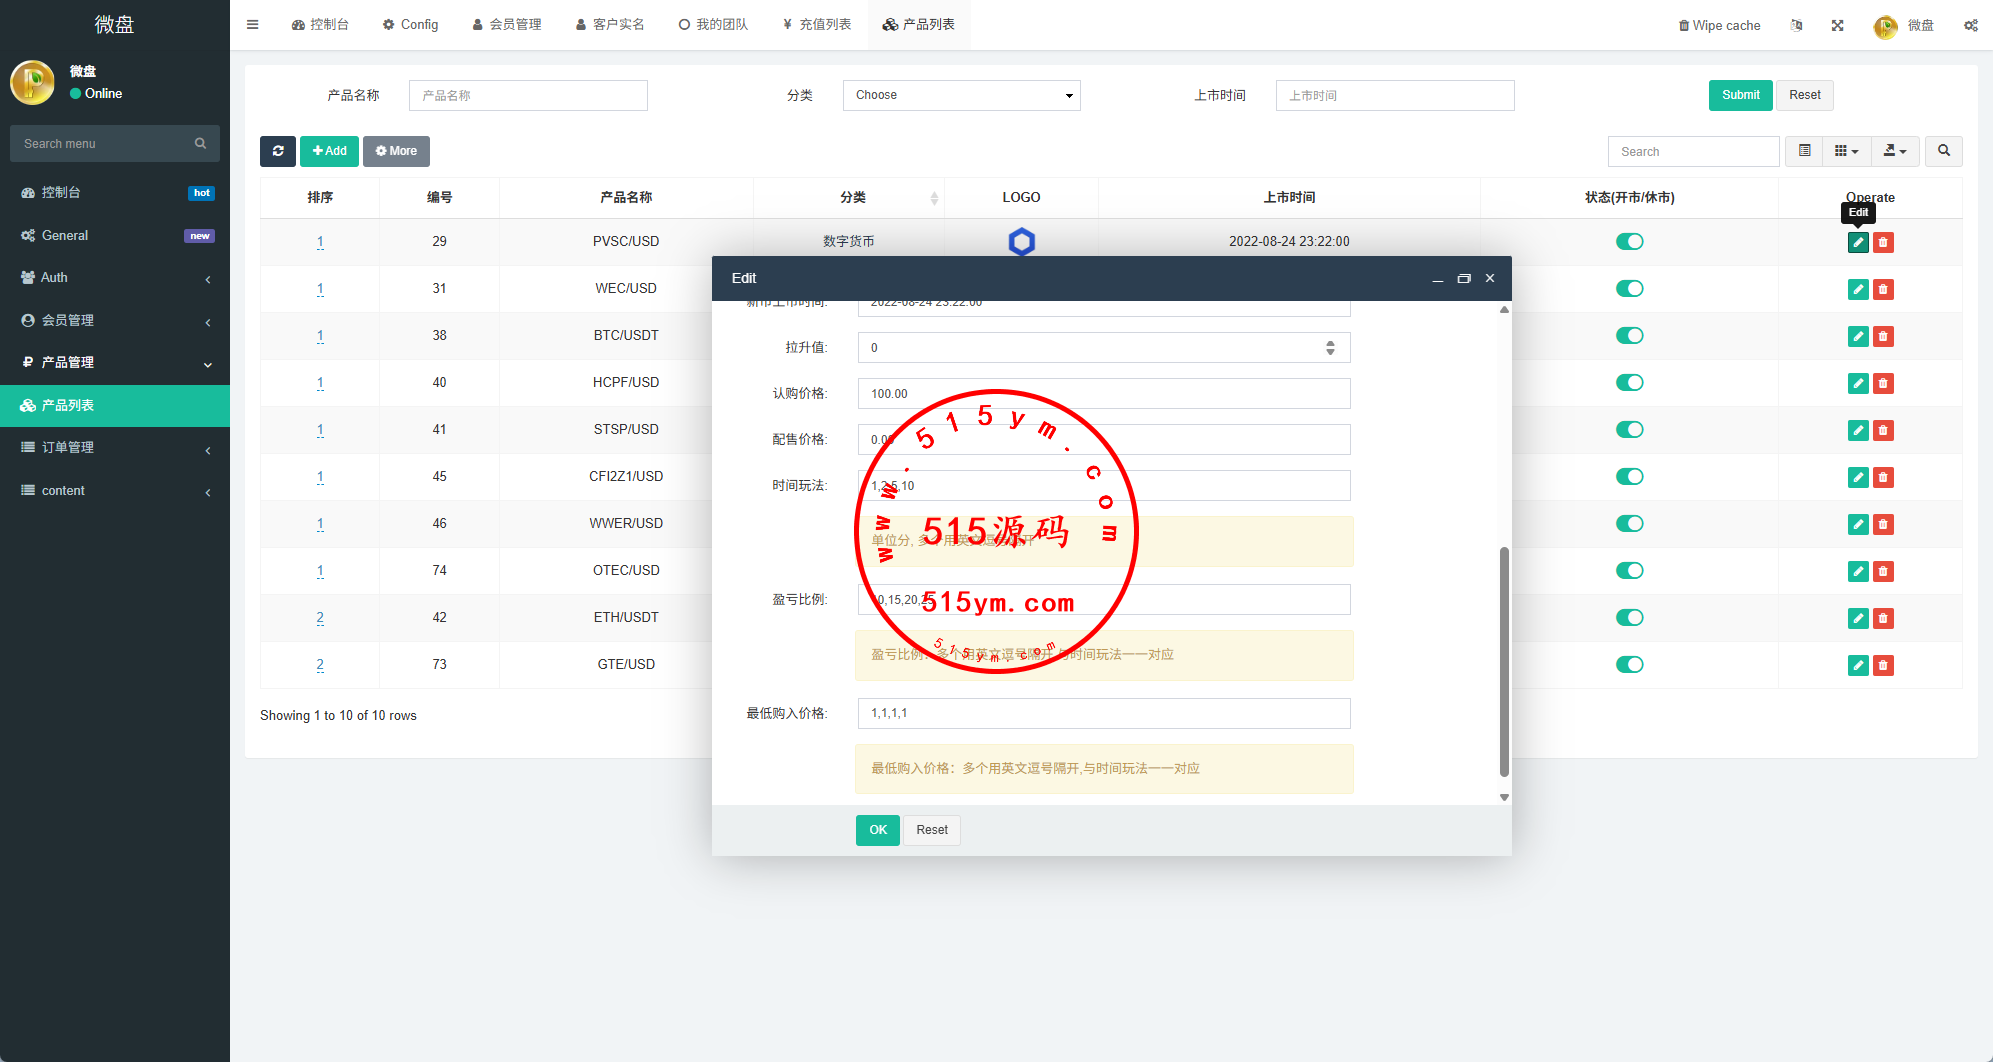Click the 最低购入价格 input field
The width and height of the screenshot is (1993, 1062).
[x=1103, y=713]
